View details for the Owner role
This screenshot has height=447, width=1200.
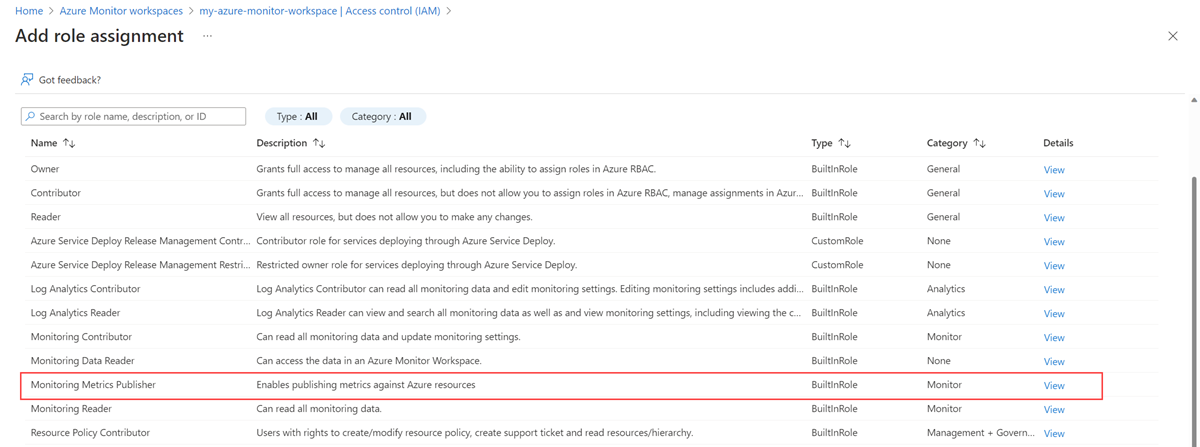(1054, 170)
